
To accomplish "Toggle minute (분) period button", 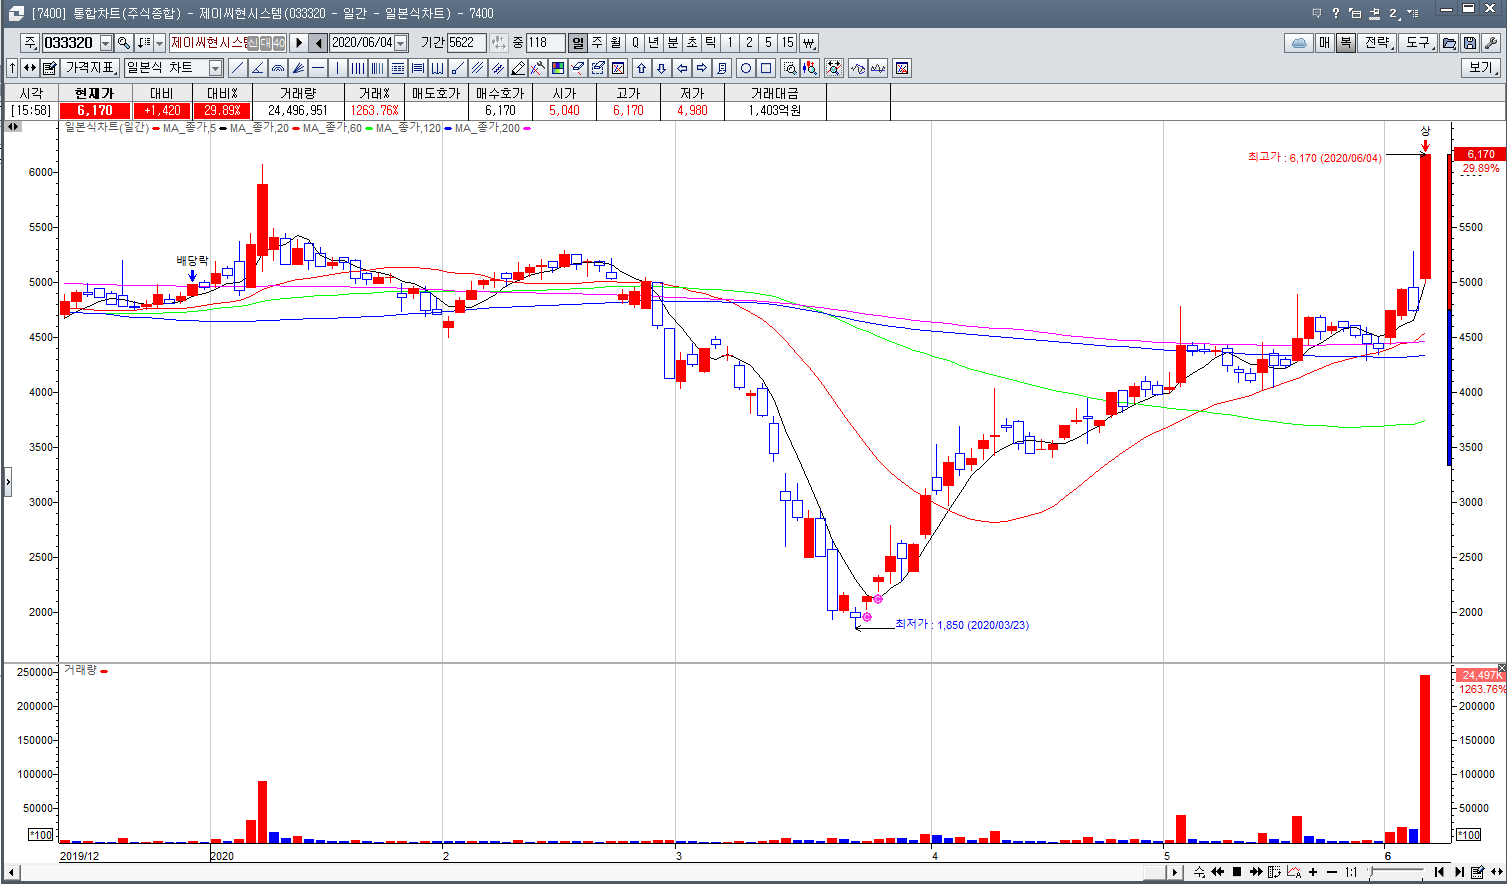I will coord(673,43).
